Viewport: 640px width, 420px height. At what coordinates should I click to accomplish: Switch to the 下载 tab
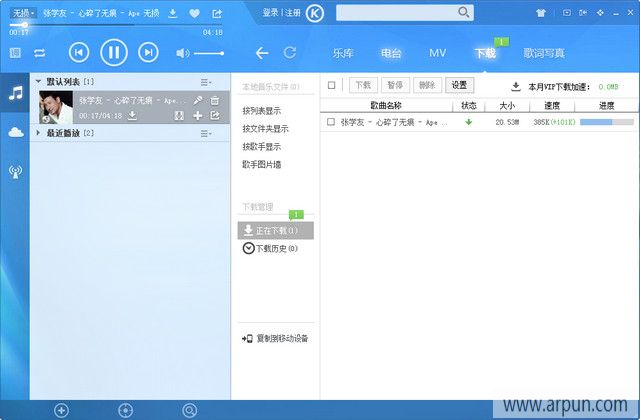(x=485, y=53)
